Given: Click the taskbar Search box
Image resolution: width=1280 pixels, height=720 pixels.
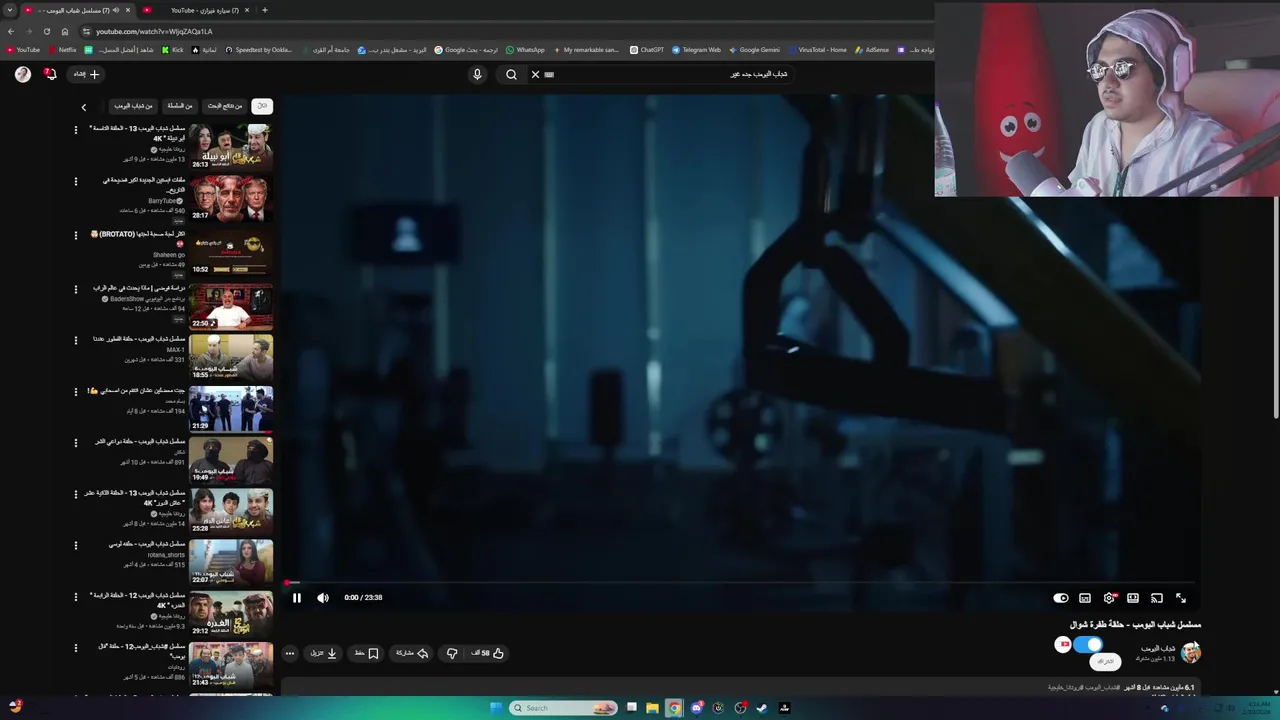Looking at the screenshot, I should (563, 708).
